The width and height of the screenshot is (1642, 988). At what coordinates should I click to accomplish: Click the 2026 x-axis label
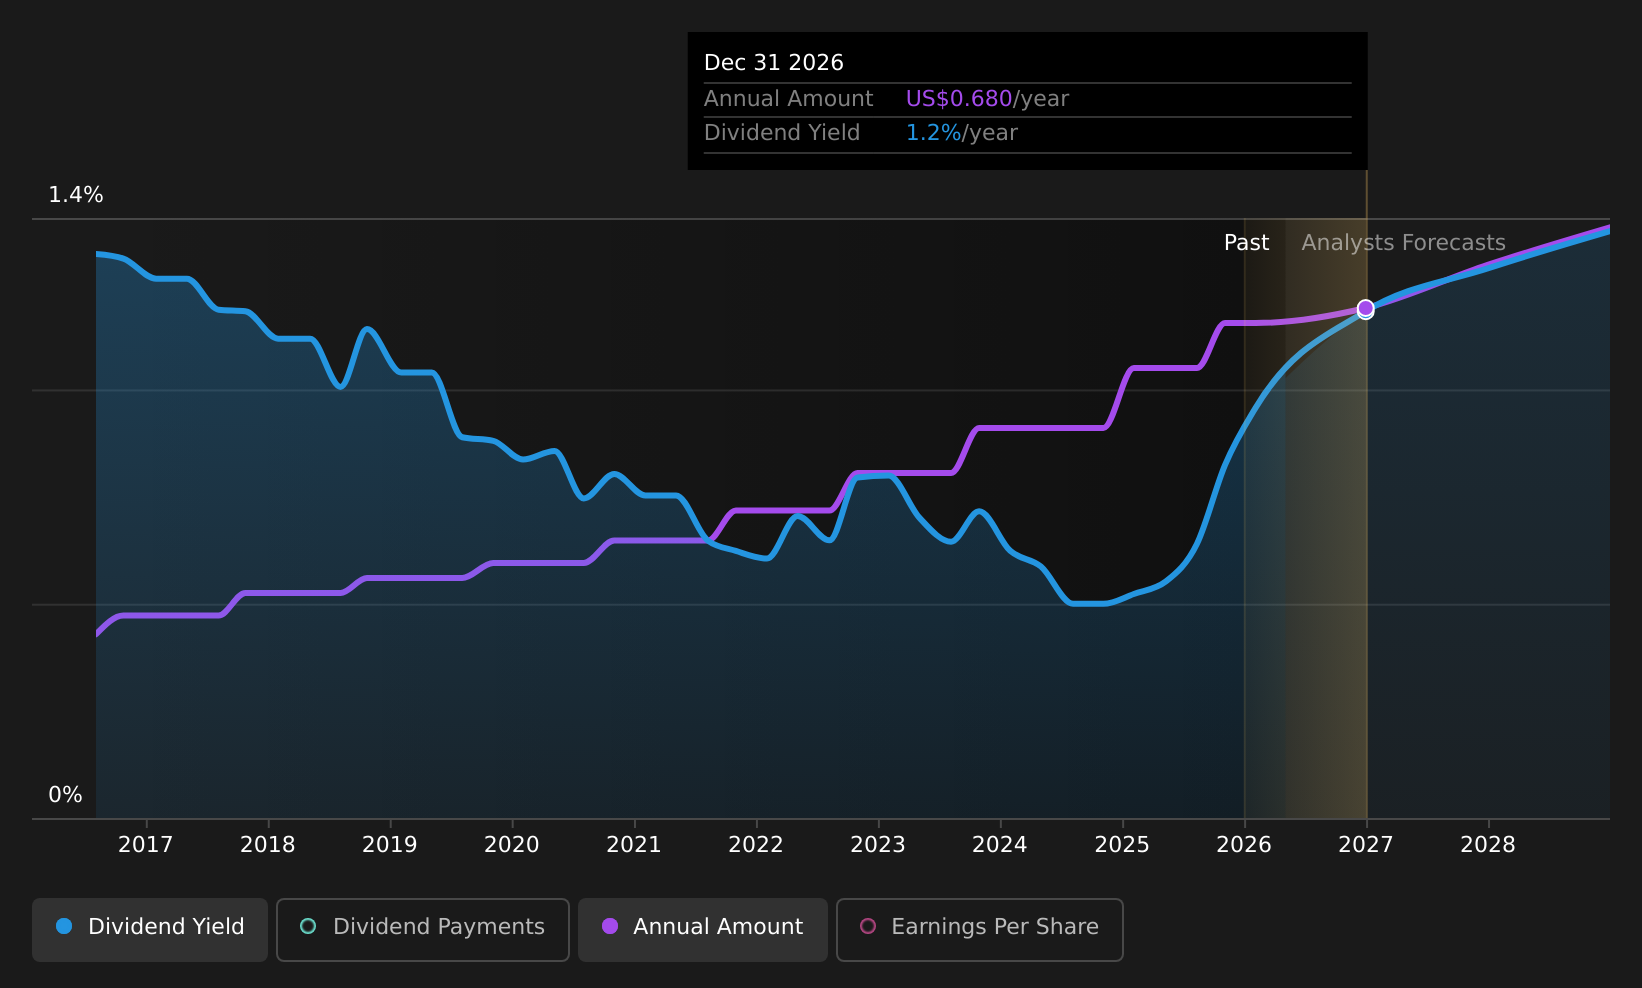[x=1244, y=845]
